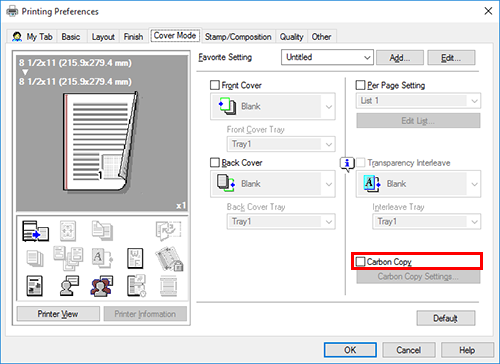This screenshot has height=364, width=500.
Task: Open the Favorite Setting Untitled dropdown
Action: 327,57
